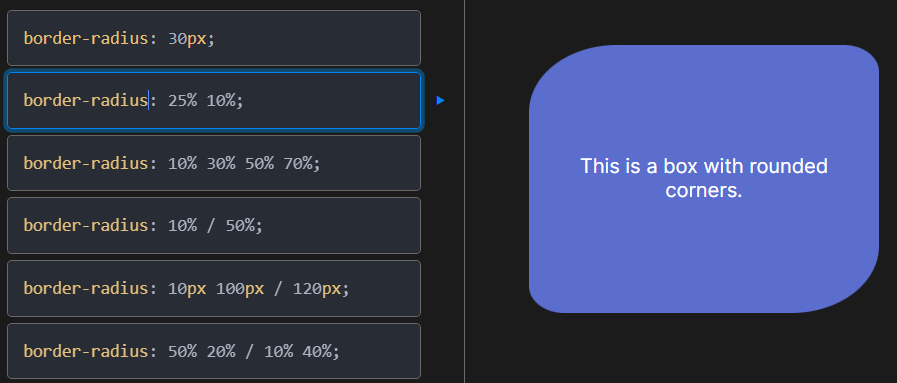Click the "20%" value in the last example
The width and height of the screenshot is (897, 383).
pos(221,351)
